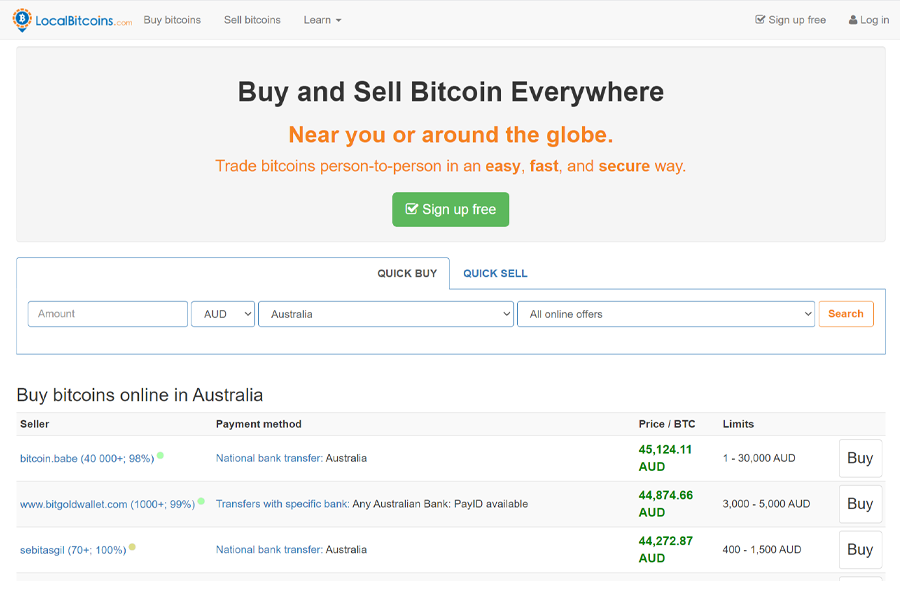Screen dimensions: 900x600
Task: Click the LocalBitcoins logo
Action: (72, 20)
